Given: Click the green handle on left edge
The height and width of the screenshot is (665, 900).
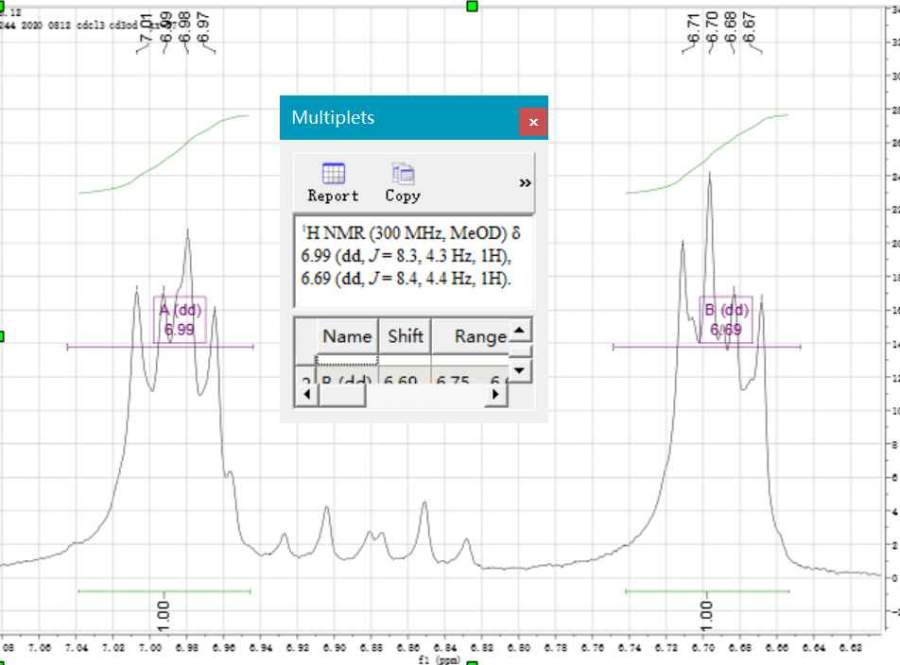Looking at the screenshot, I should [2, 337].
